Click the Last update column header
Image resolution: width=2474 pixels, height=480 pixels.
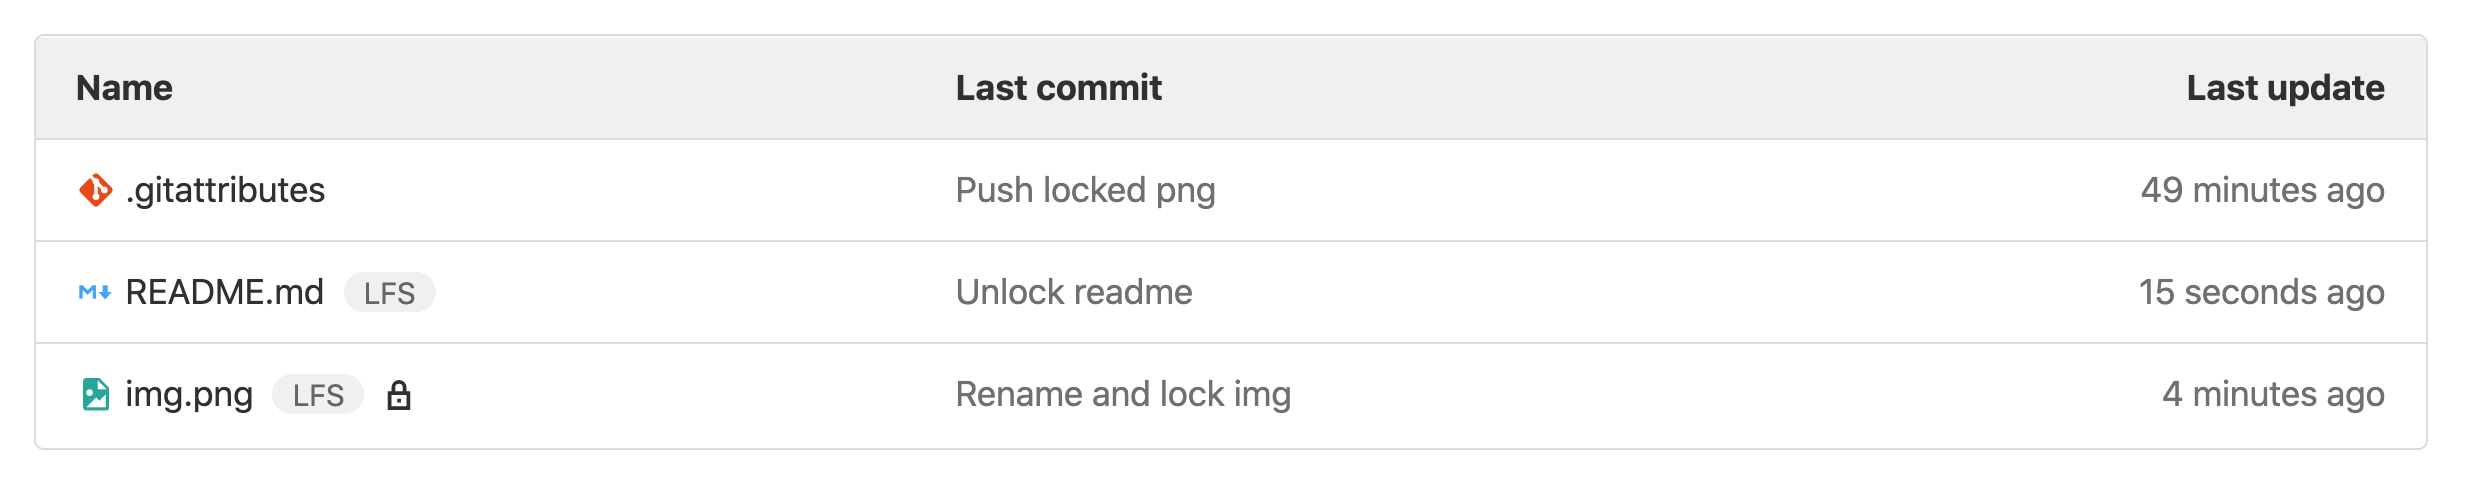[2285, 88]
